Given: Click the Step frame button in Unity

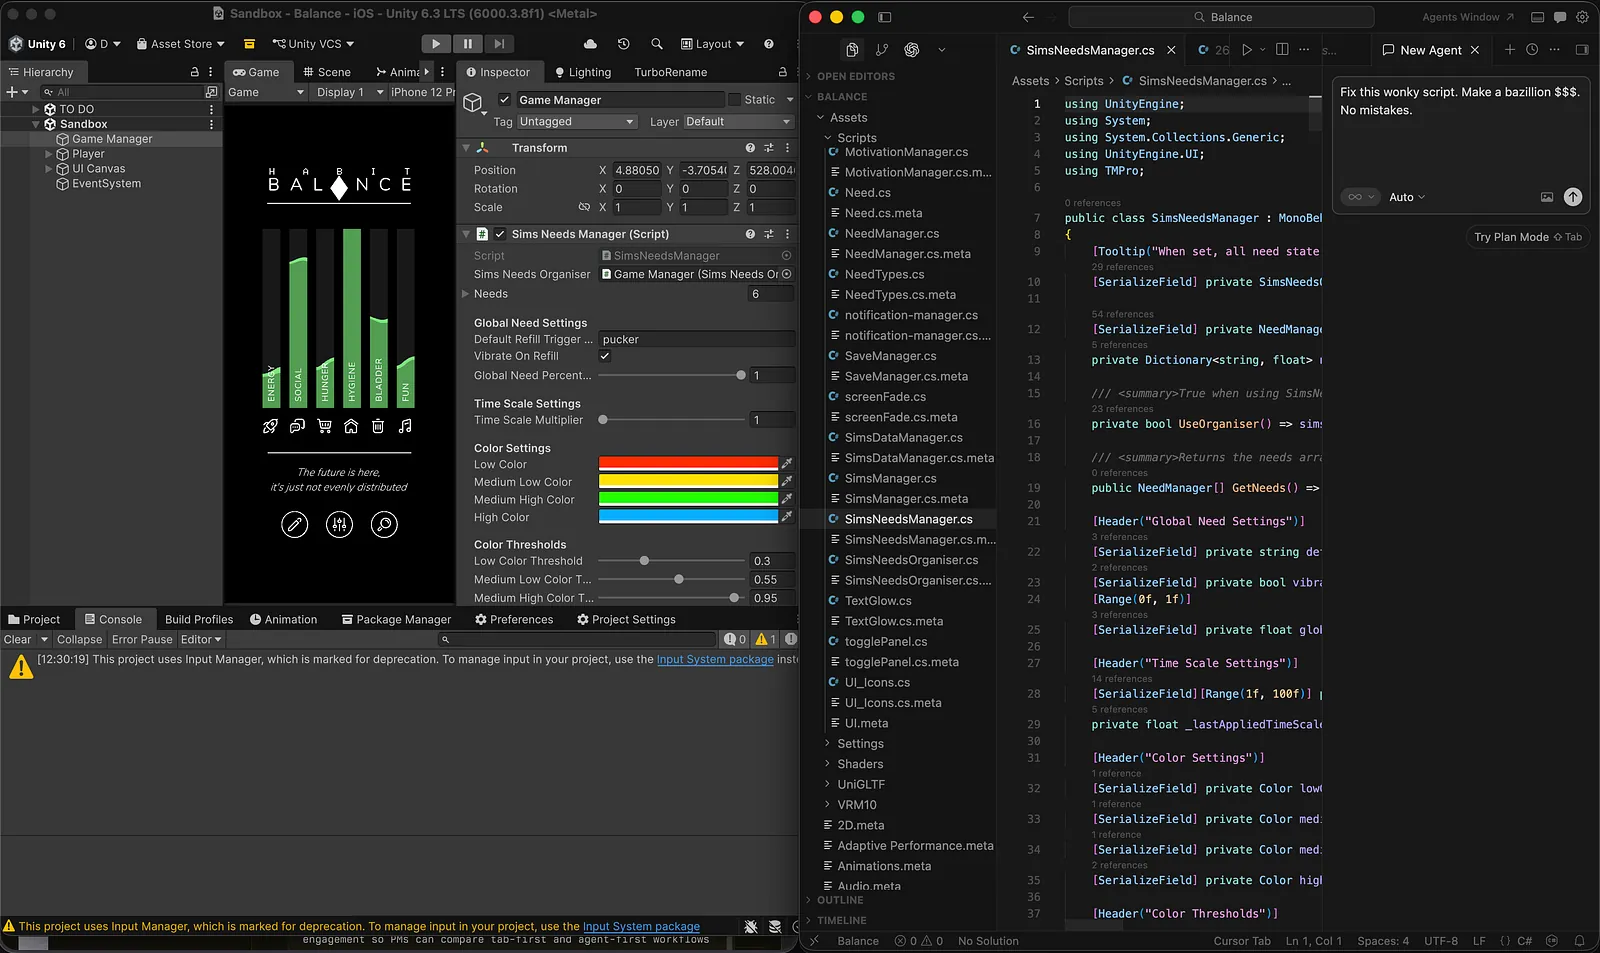Looking at the screenshot, I should (x=499, y=44).
